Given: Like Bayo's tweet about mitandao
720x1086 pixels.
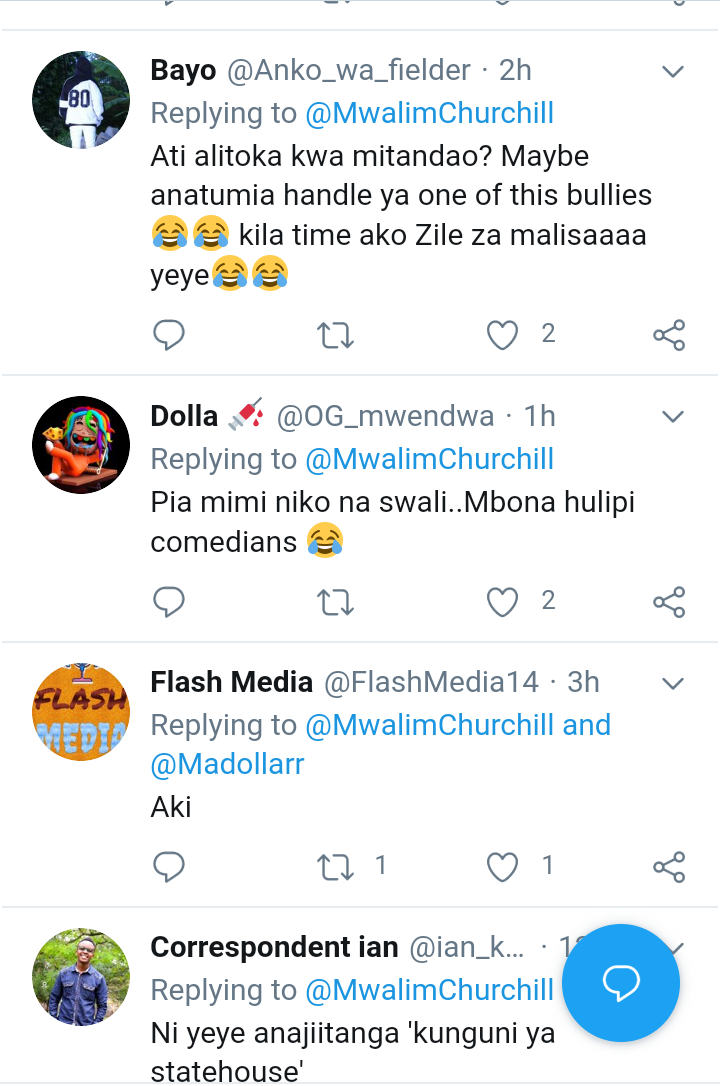Looking at the screenshot, I should pyautogui.click(x=502, y=335).
